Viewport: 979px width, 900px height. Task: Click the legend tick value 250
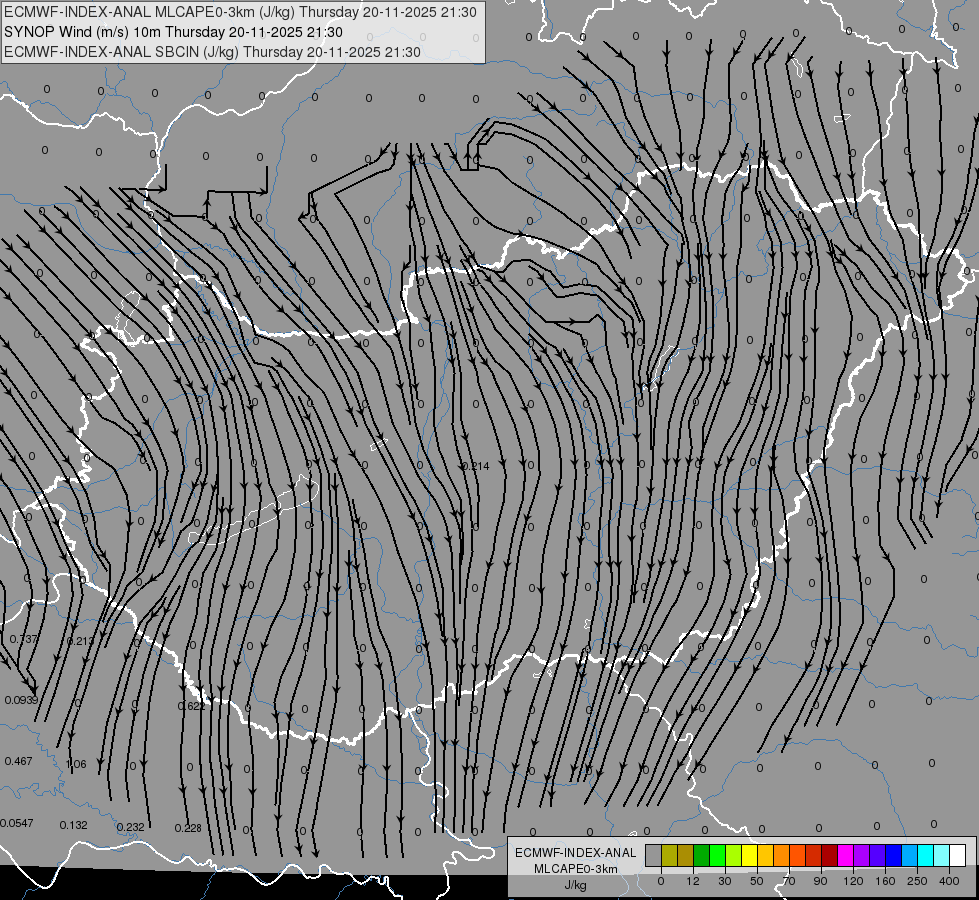(x=917, y=881)
